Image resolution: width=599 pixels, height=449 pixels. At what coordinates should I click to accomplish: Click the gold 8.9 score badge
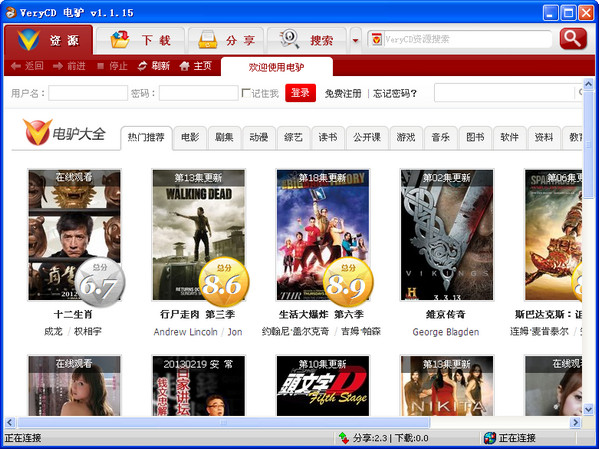pyautogui.click(x=348, y=282)
